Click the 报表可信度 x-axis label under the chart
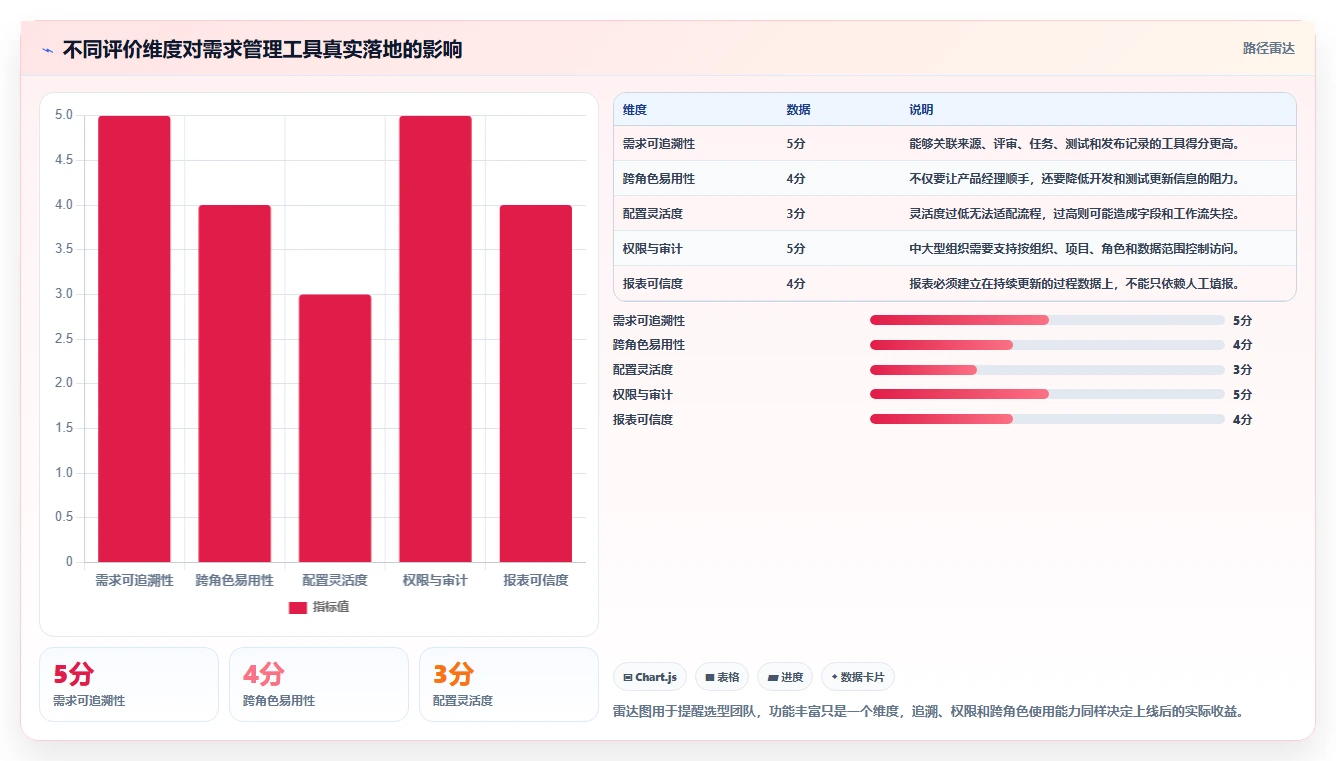The width and height of the screenshot is (1336, 761). 536,580
